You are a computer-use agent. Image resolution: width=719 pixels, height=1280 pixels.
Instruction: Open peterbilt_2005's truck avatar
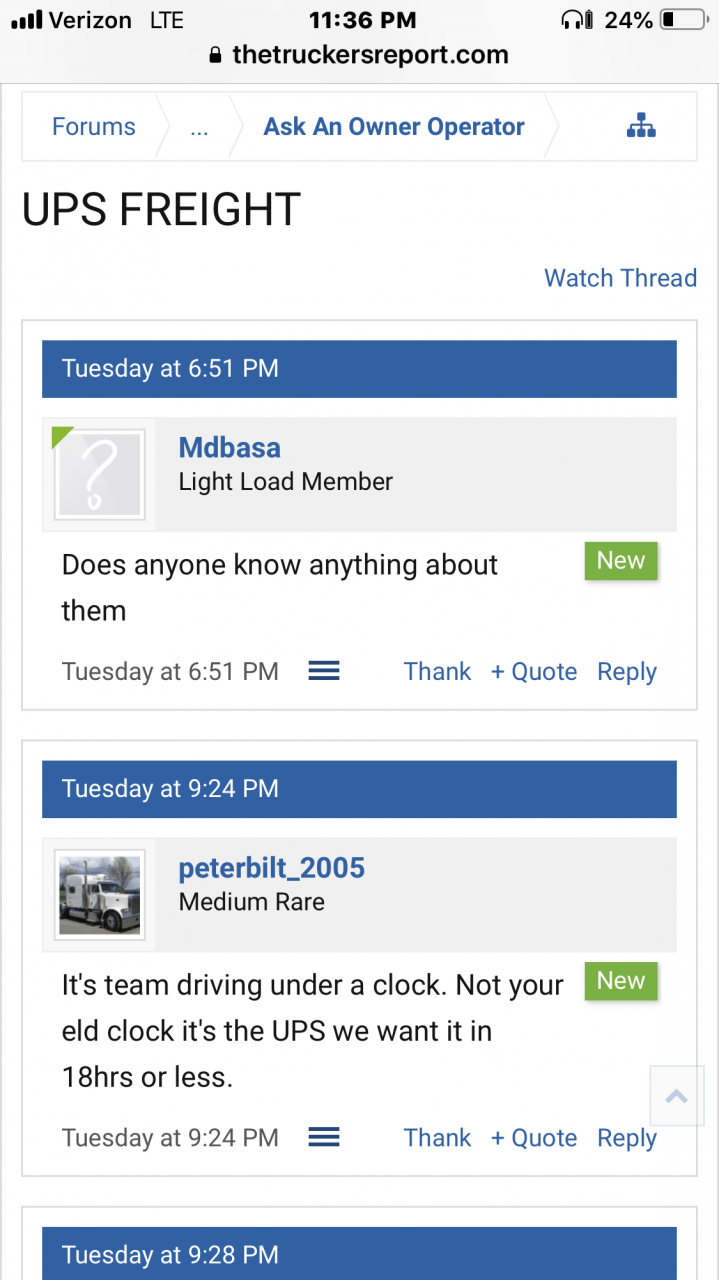coord(99,895)
